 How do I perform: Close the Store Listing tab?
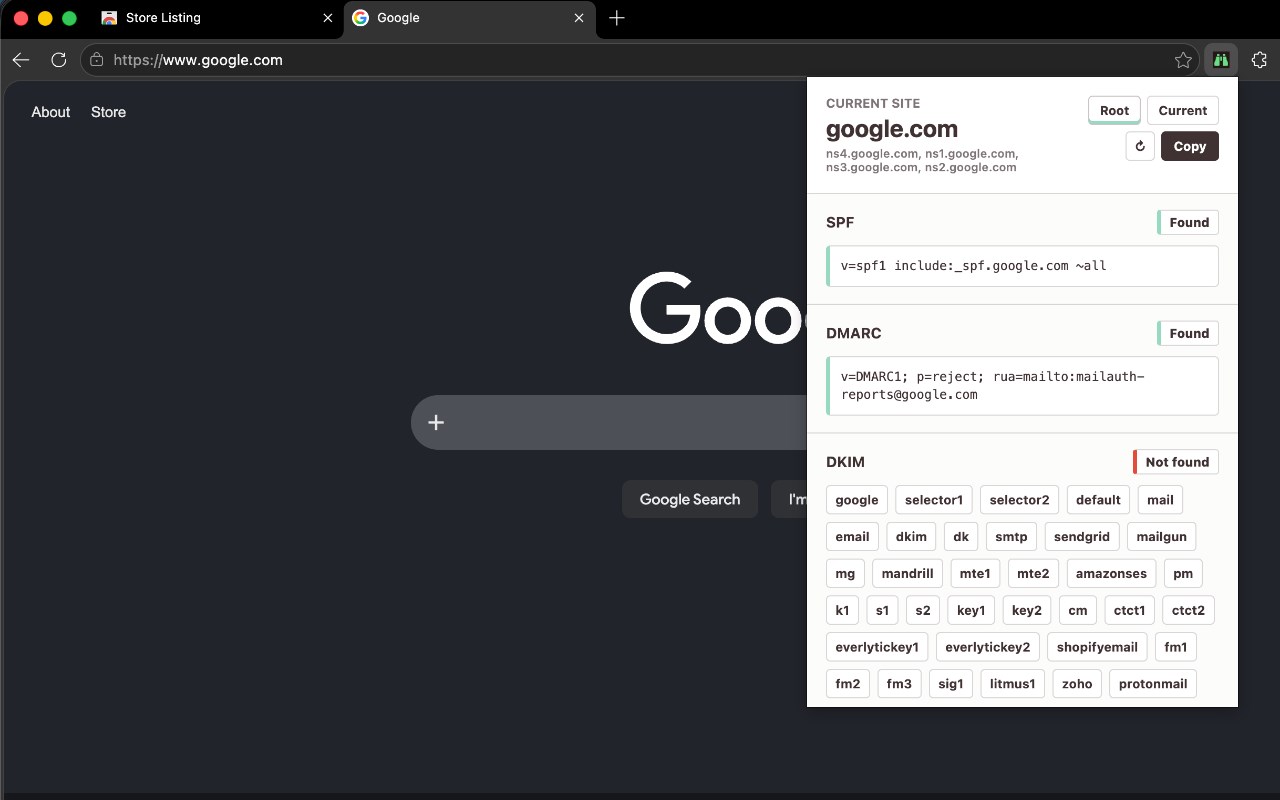click(x=328, y=18)
